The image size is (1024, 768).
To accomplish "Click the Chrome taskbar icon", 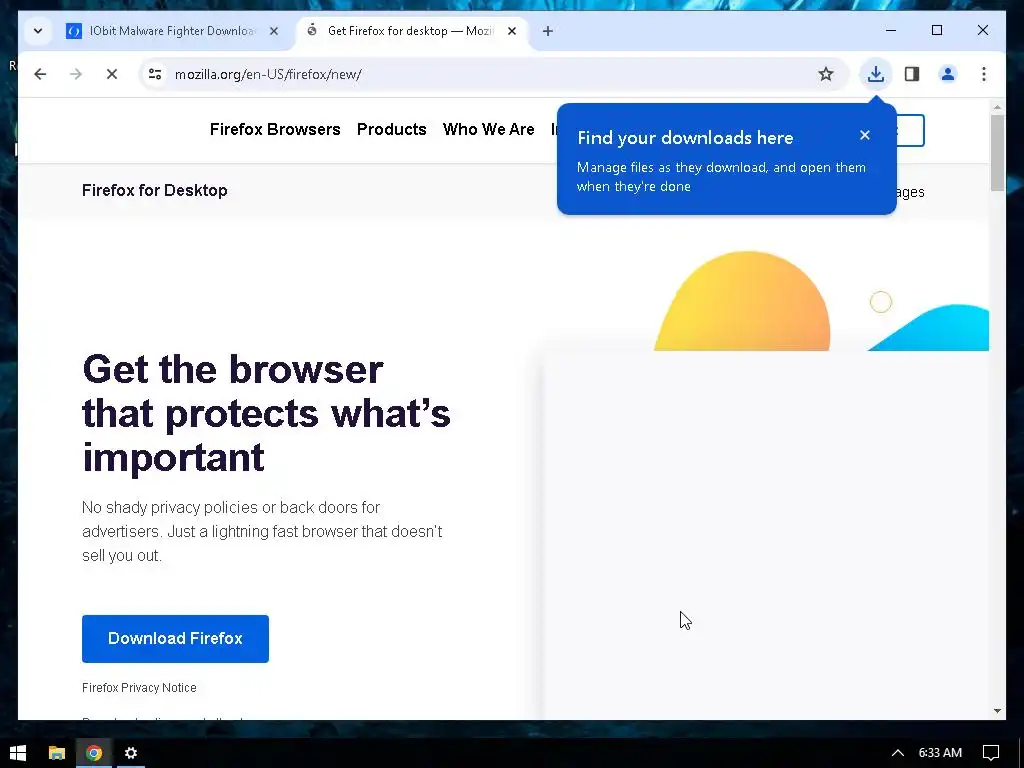I will tap(94, 753).
